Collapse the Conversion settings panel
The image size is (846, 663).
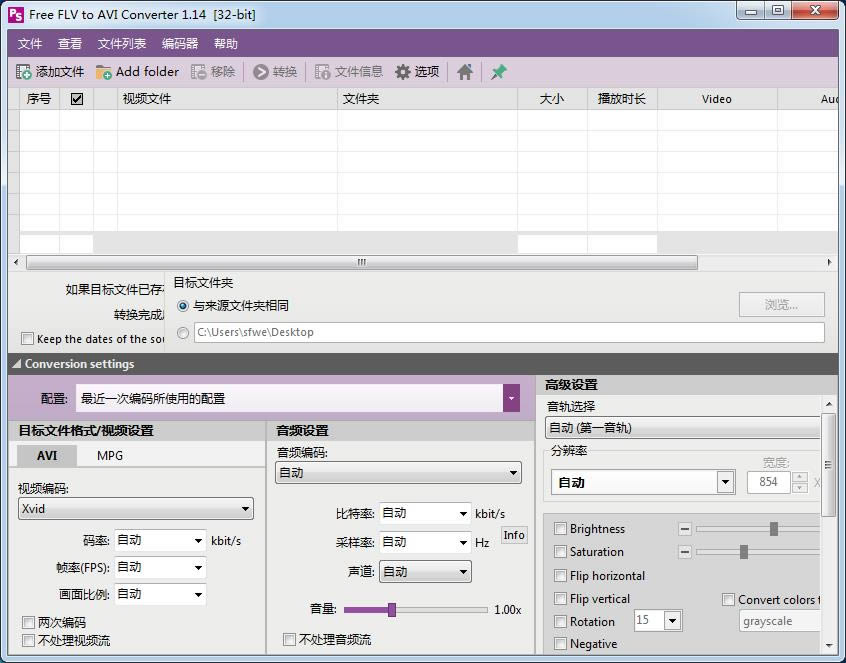17,364
